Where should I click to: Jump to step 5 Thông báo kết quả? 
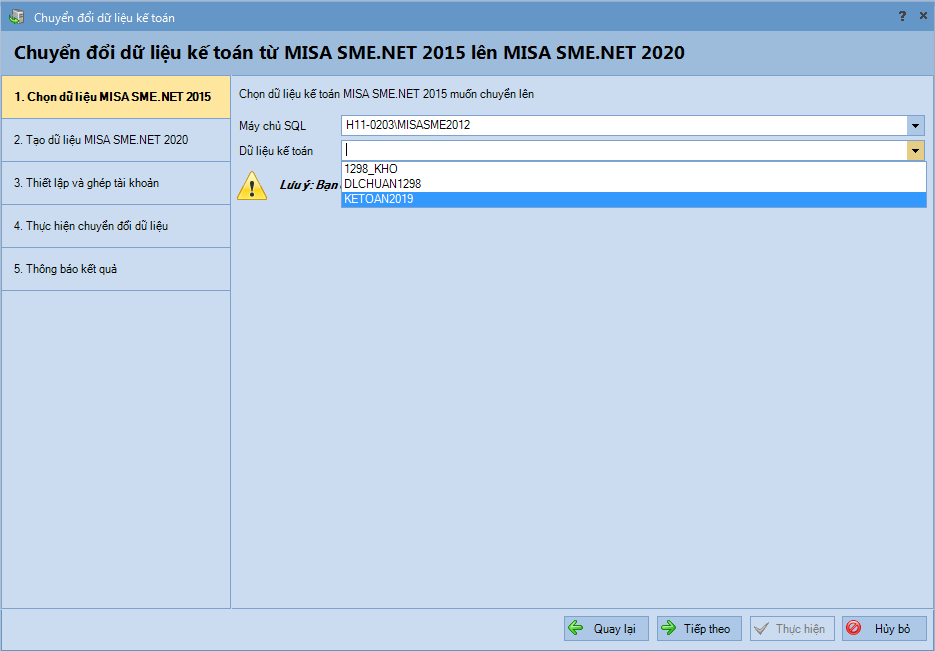point(116,269)
